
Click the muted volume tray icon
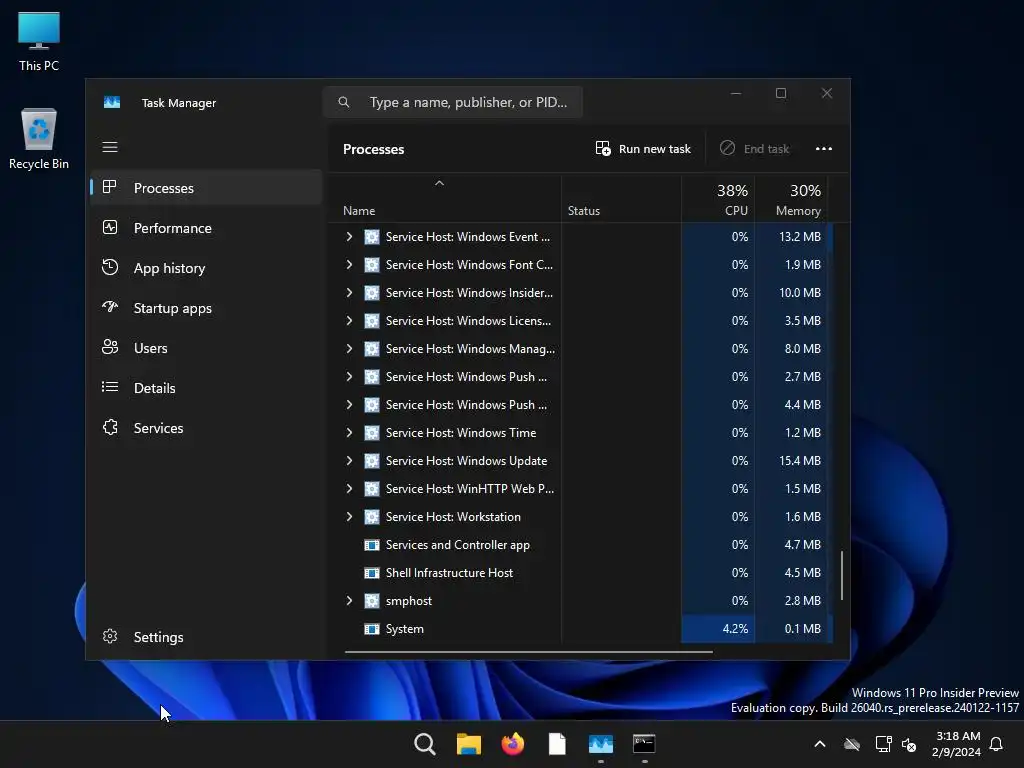[908, 744]
